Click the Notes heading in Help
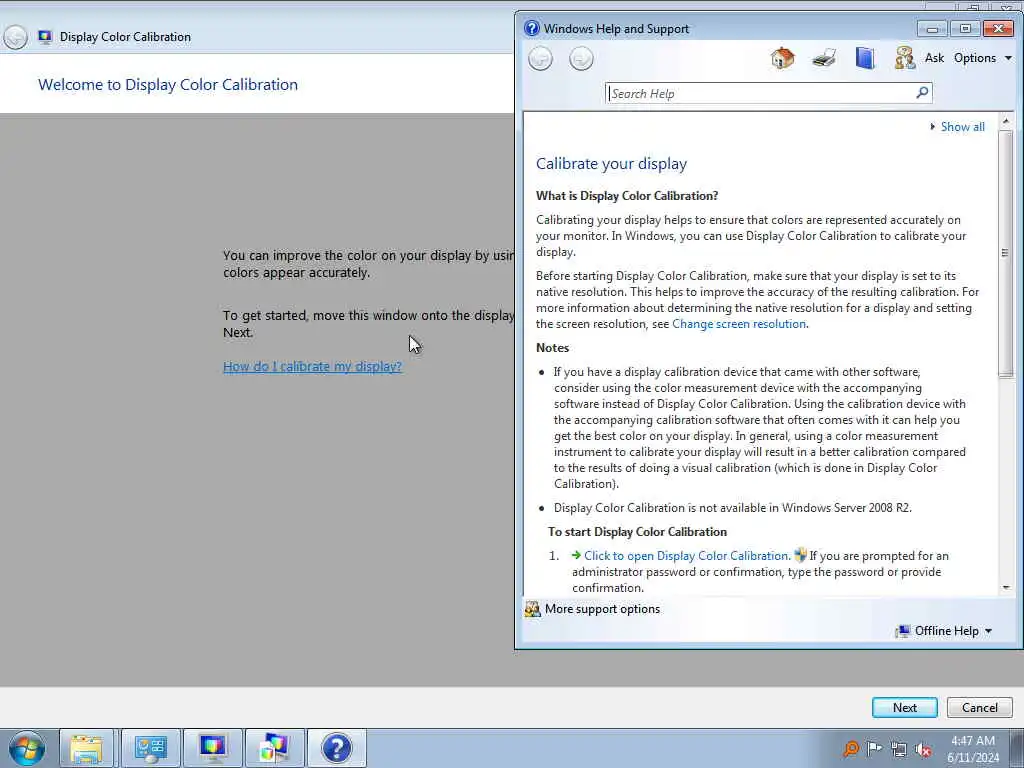The image size is (1024, 768). [x=552, y=348]
